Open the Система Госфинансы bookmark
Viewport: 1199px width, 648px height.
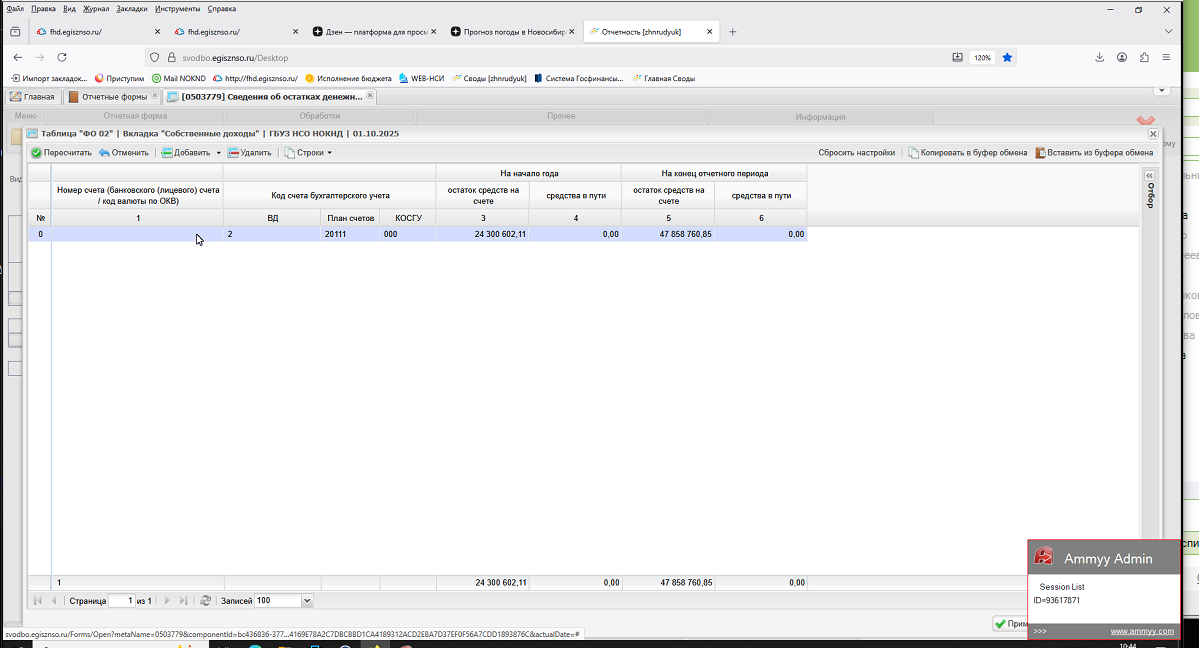(579, 78)
